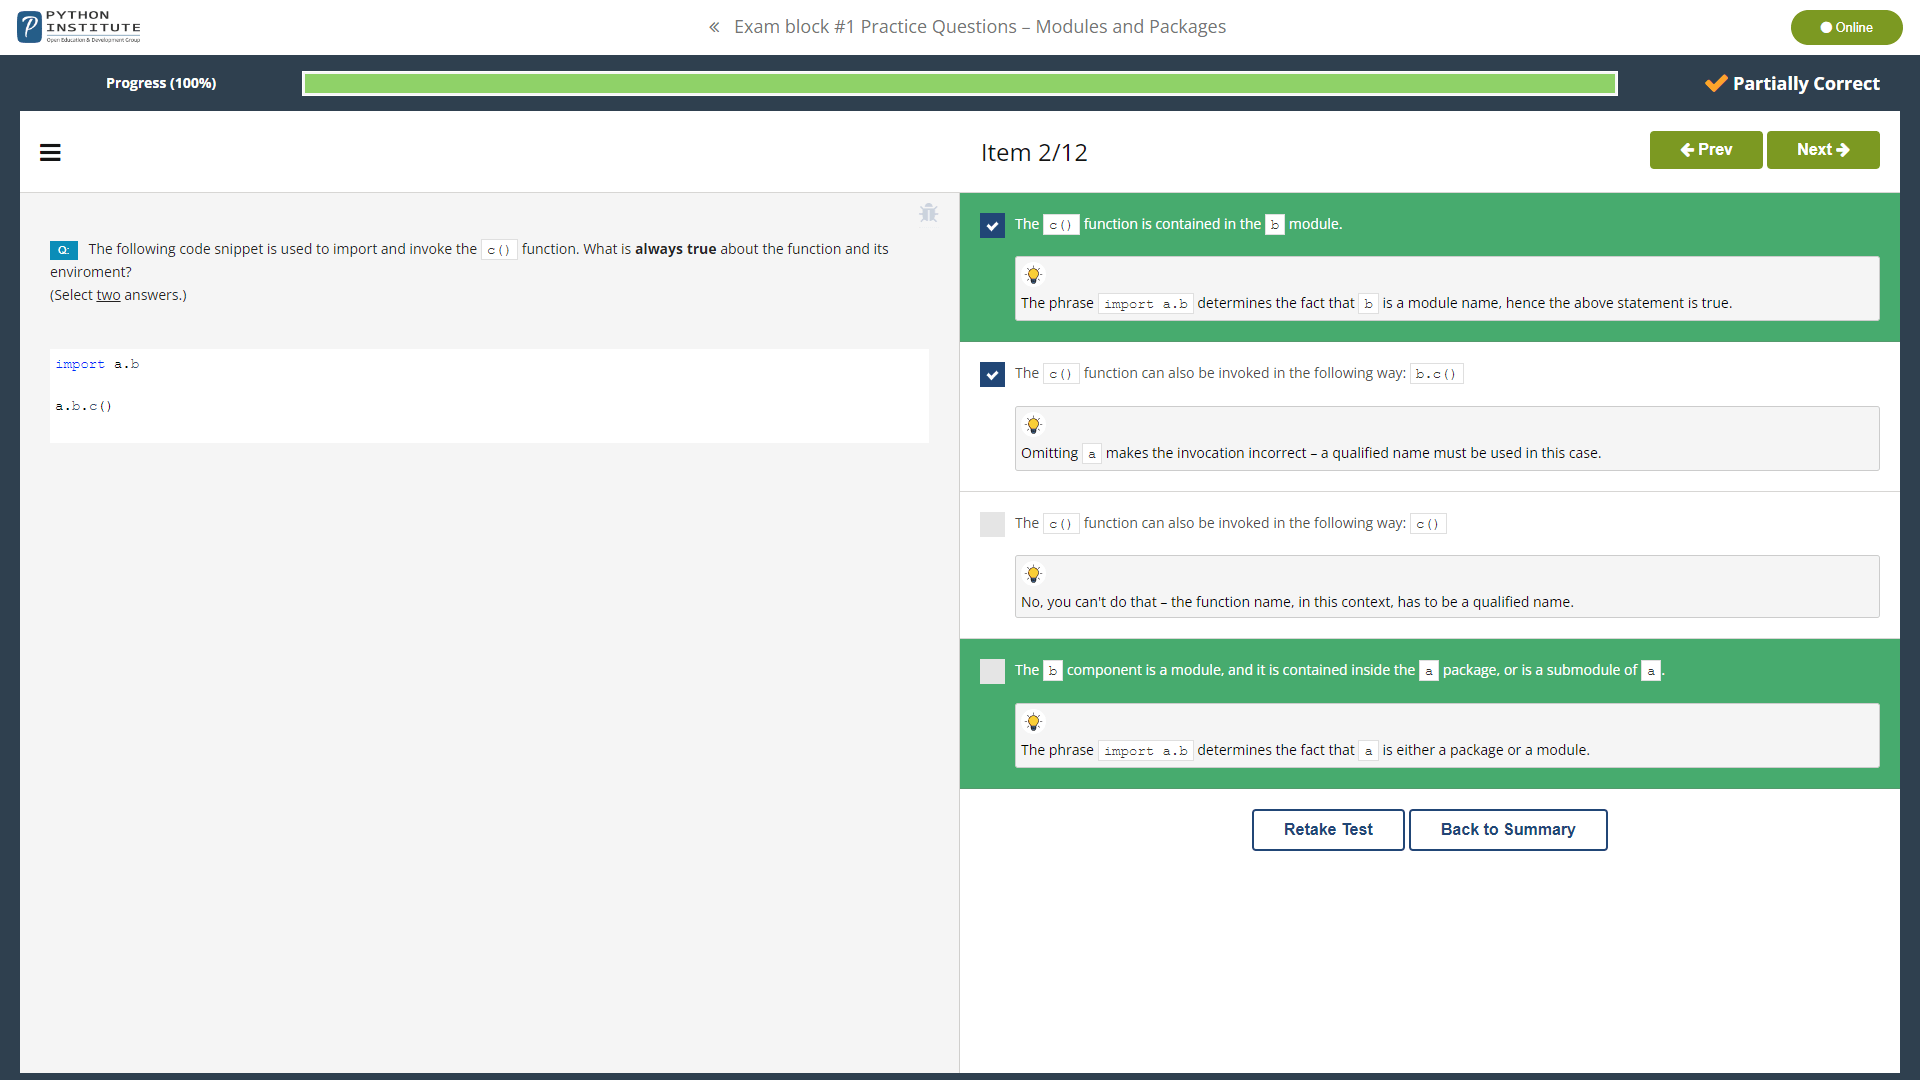Check the 'b component is a module' answer
Image resolution: width=1920 pixels, height=1080 pixels.
click(992, 671)
